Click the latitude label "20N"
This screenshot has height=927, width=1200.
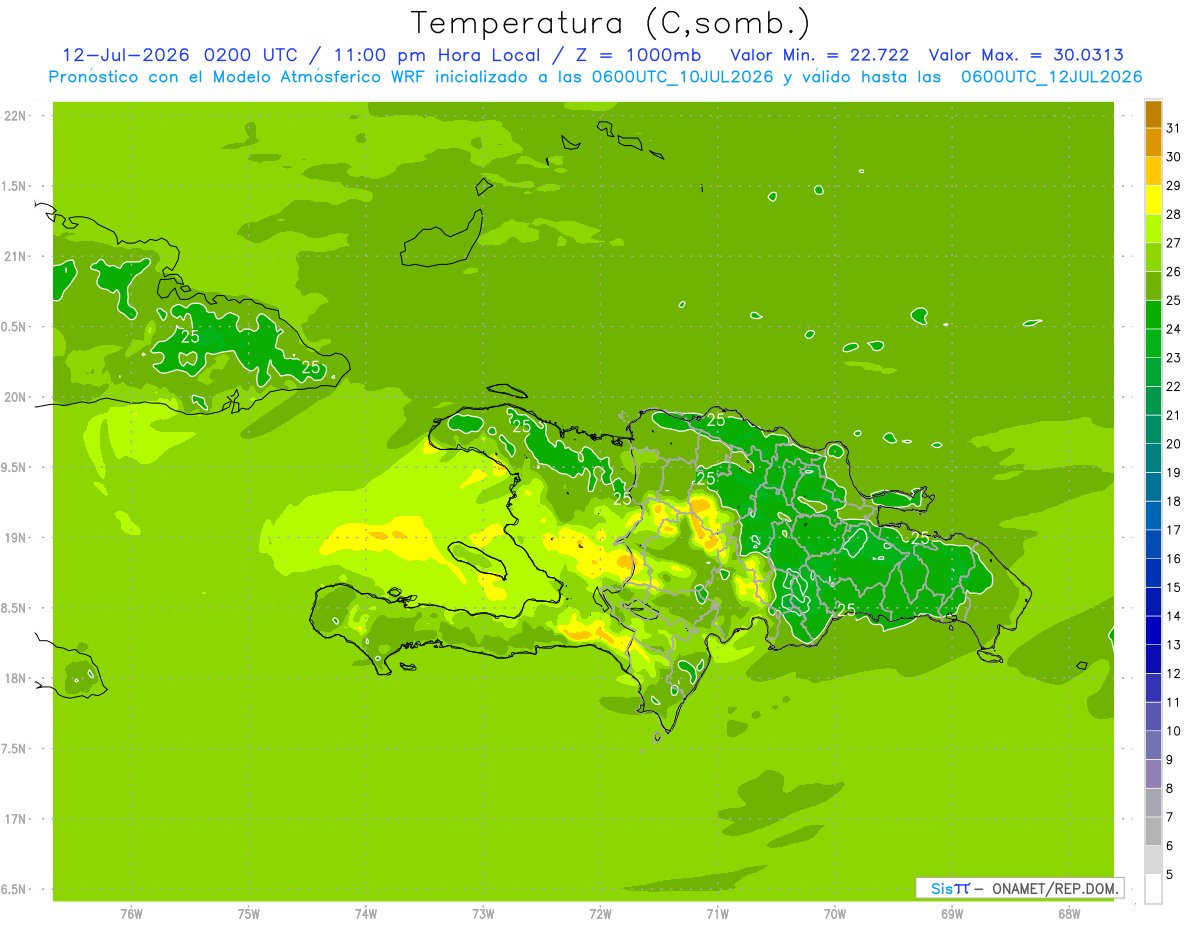click(x=17, y=398)
